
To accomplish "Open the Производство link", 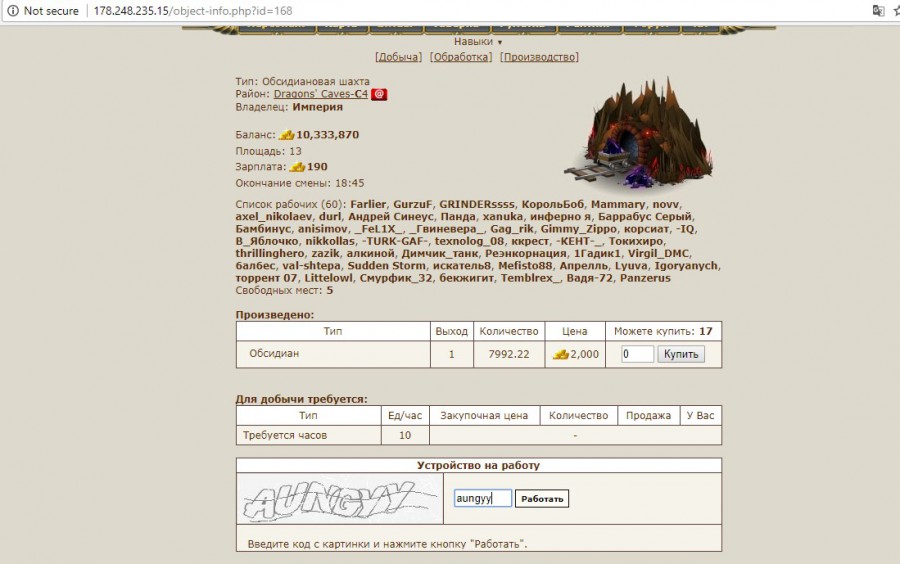I will pyautogui.click(x=539, y=57).
